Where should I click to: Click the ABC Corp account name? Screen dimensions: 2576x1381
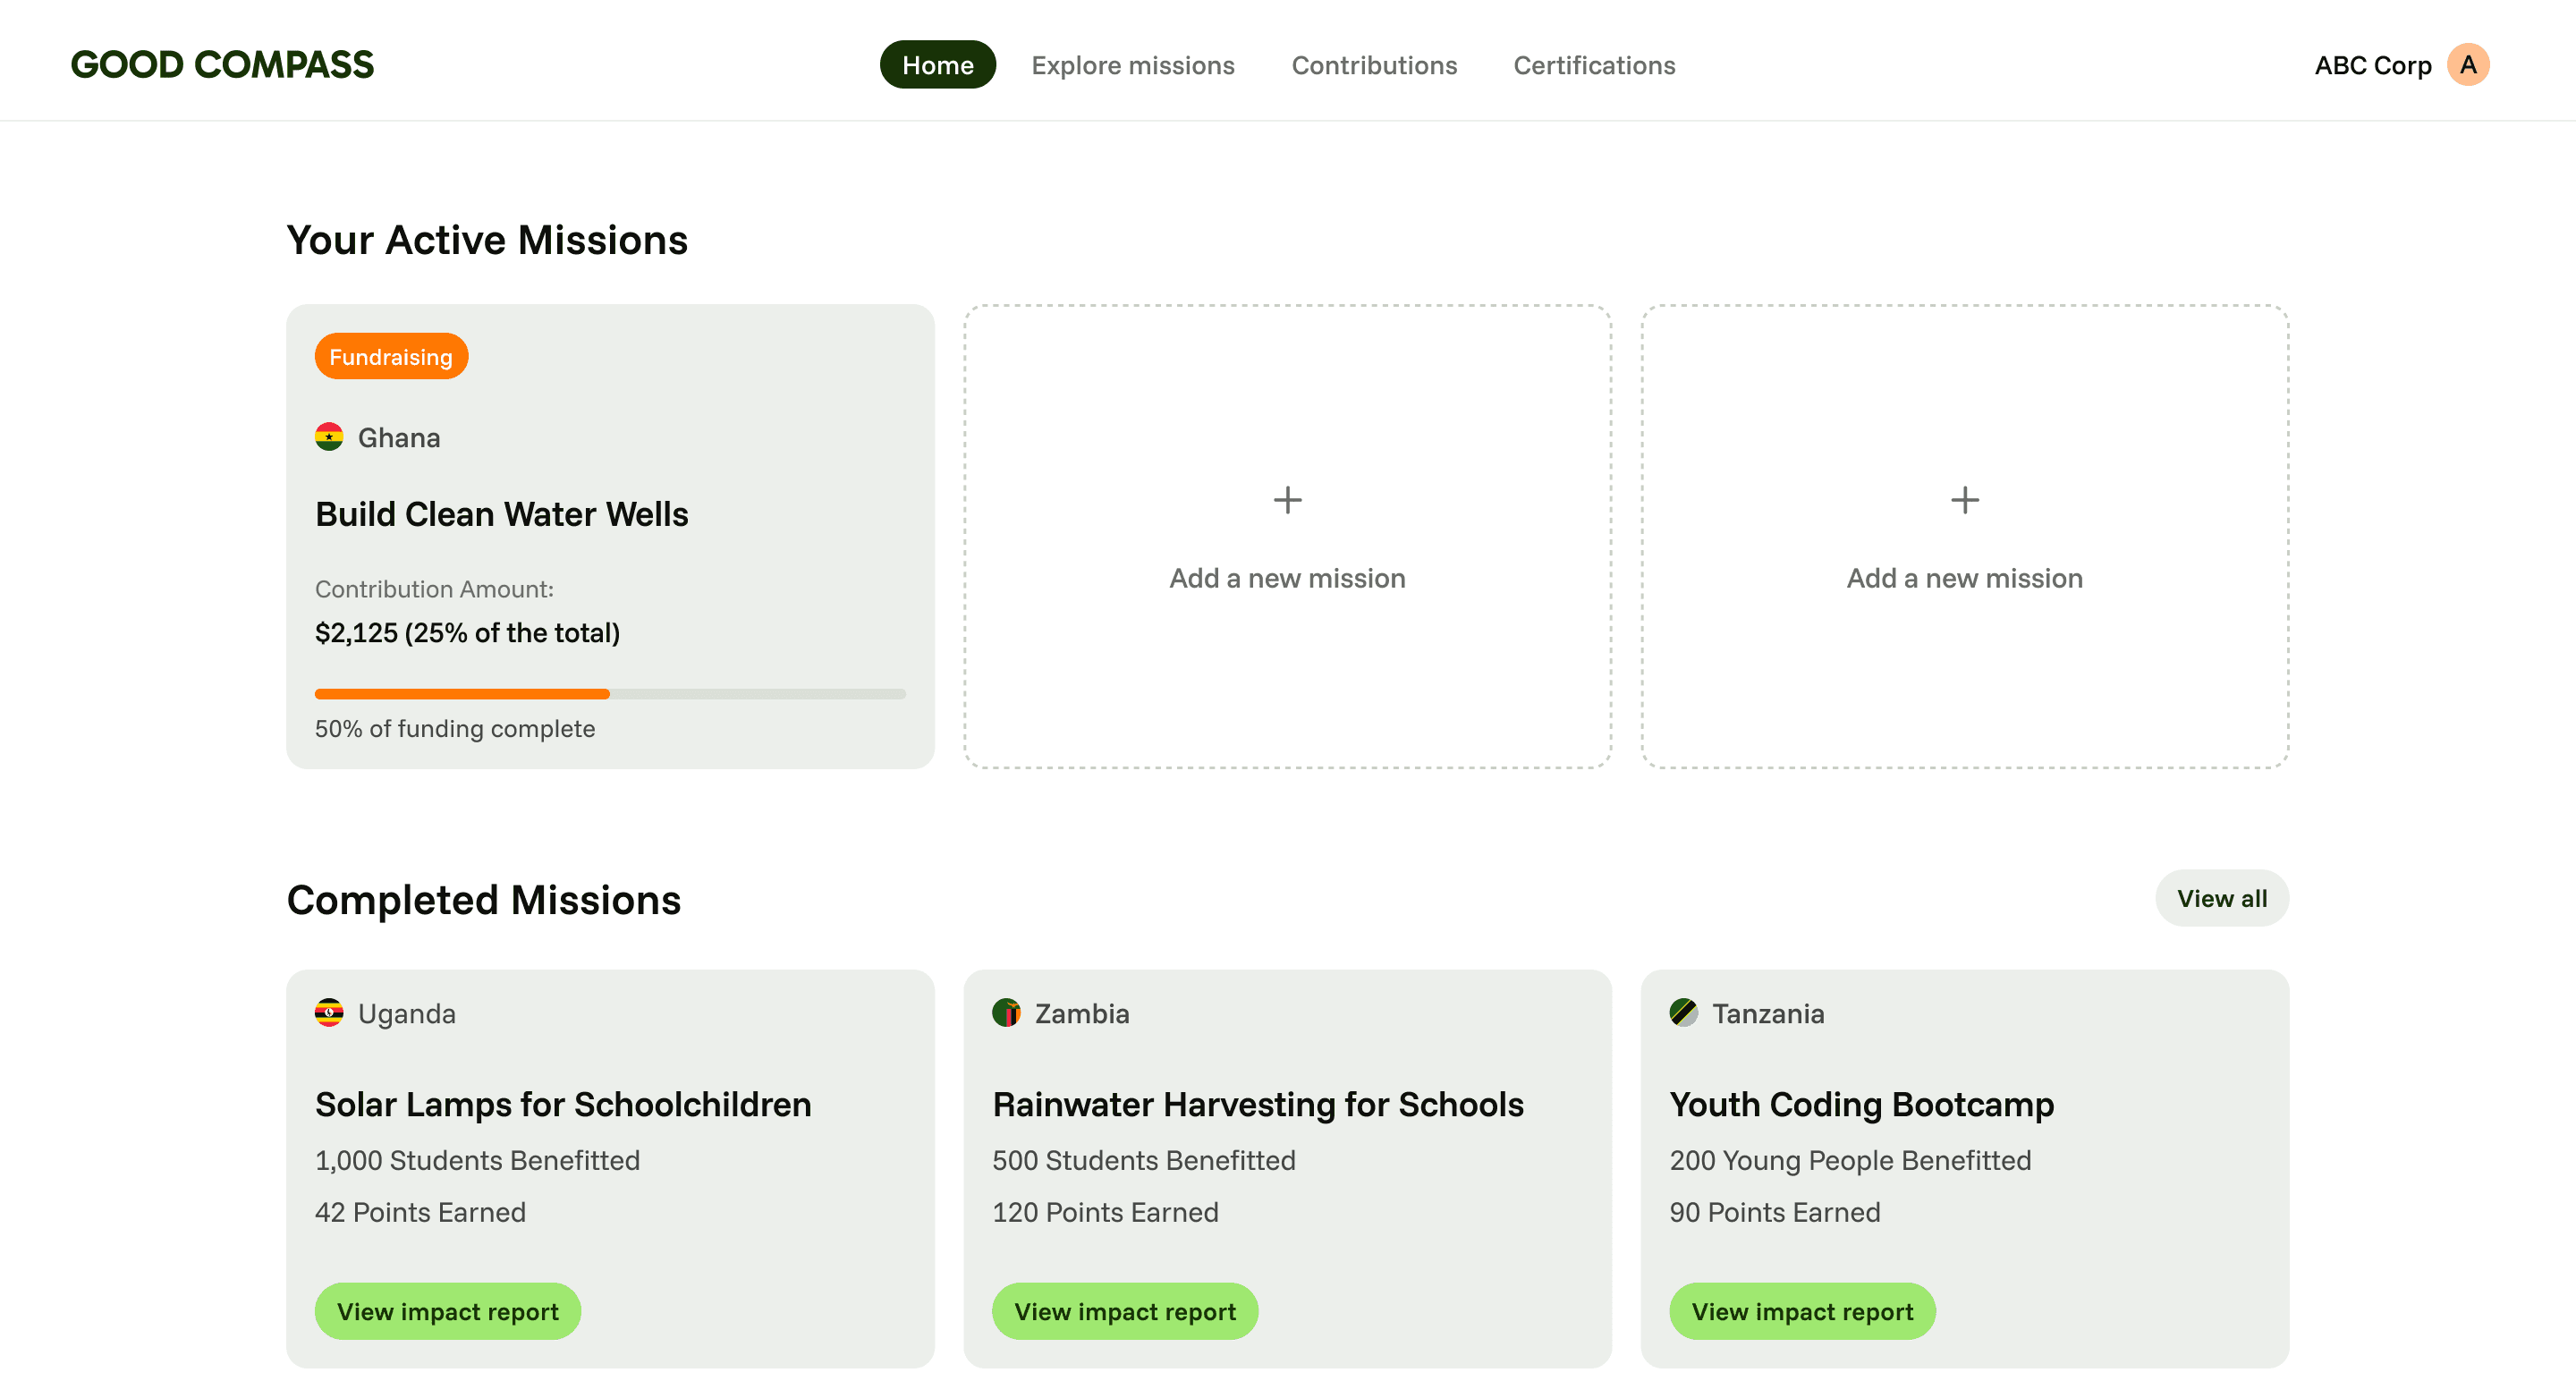tap(2372, 65)
